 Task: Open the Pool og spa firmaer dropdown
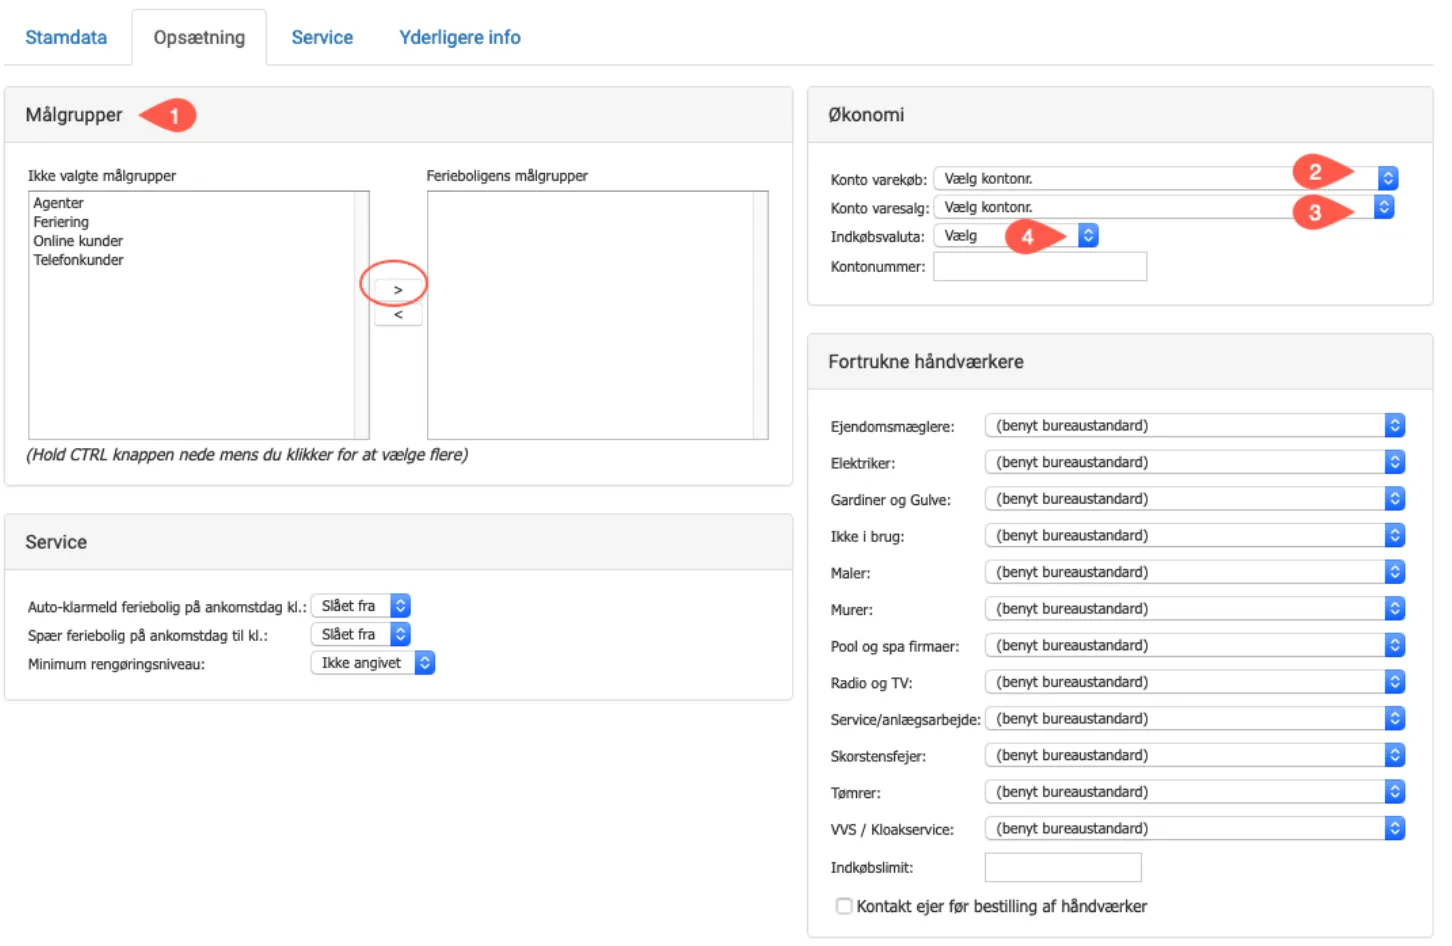click(1195, 645)
